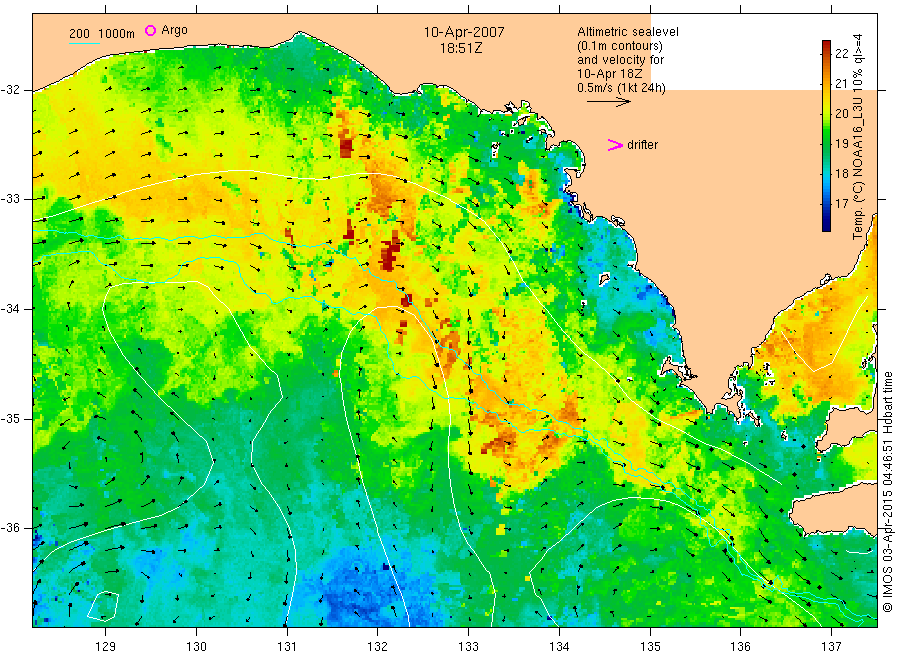900x660 pixels.
Task: Click the date label 10-Apr-2007
Action: [x=464, y=32]
